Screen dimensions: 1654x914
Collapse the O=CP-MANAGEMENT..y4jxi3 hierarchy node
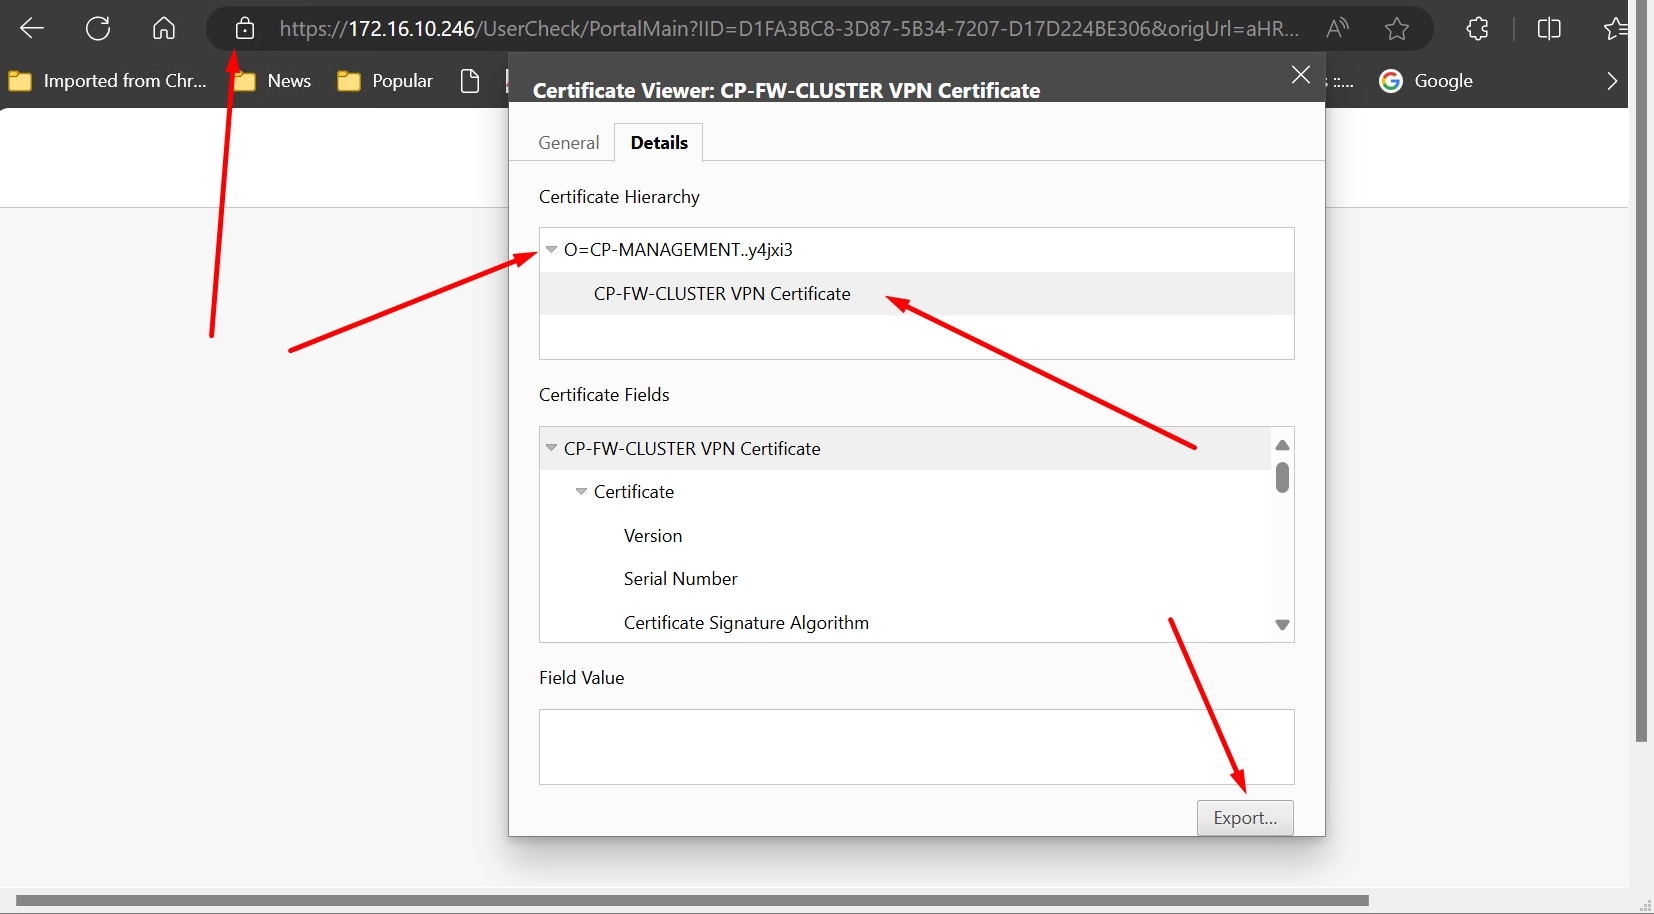pyautogui.click(x=552, y=249)
